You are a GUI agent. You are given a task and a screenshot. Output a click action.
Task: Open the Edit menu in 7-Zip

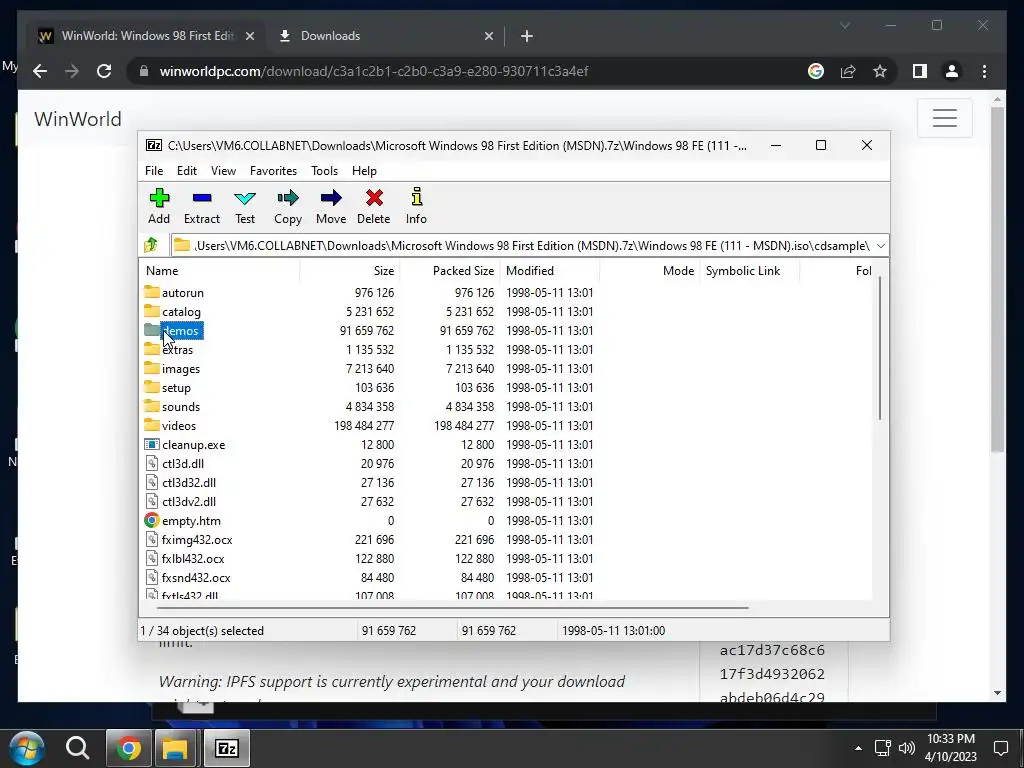(187, 170)
